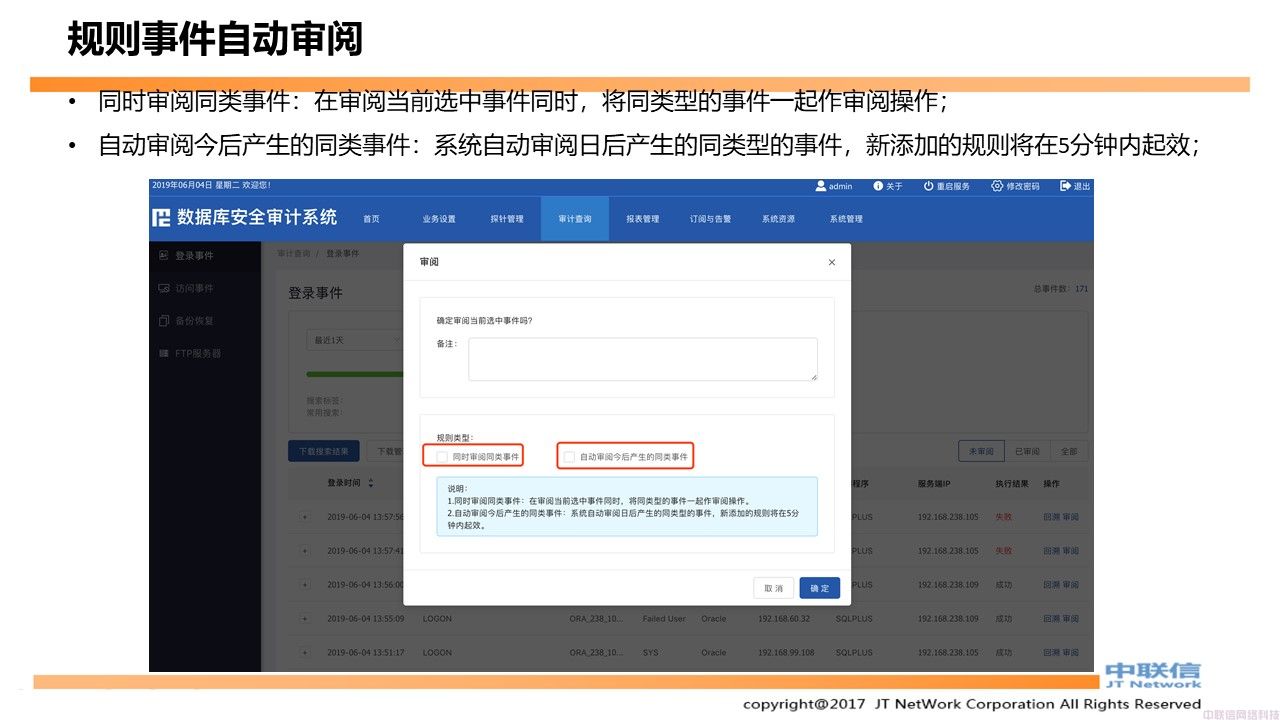Image resolution: width=1280 pixels, height=720 pixels.
Task: Click the 192.168.99.108 cell
Action: (787, 653)
